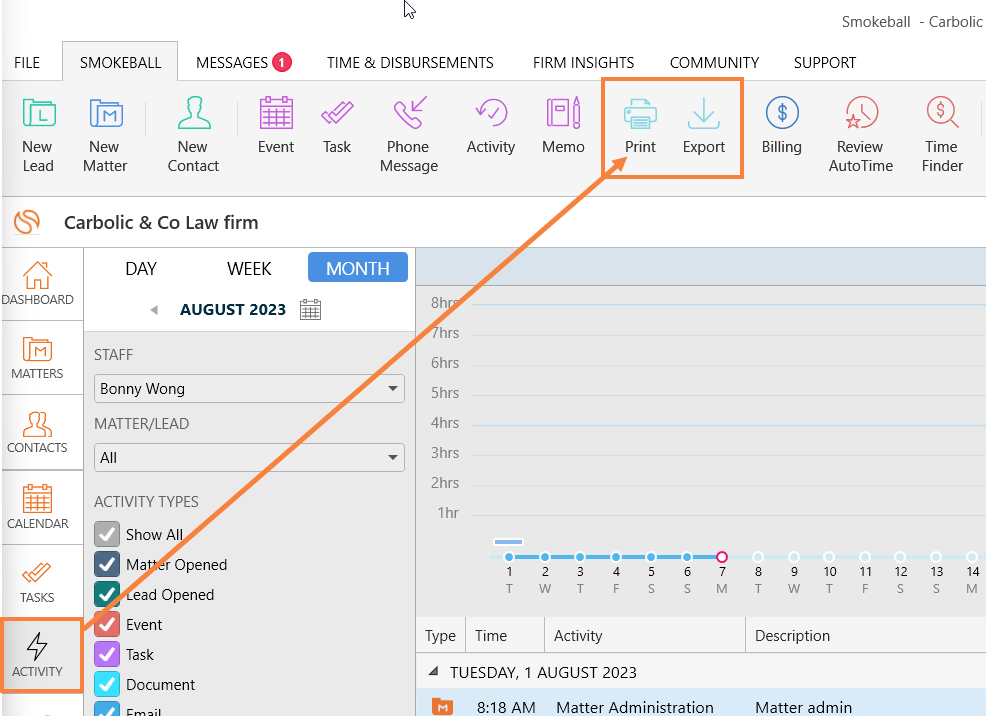986x716 pixels.
Task: Click the orange matter icon in 8:18 AM row
Action: tap(442, 707)
